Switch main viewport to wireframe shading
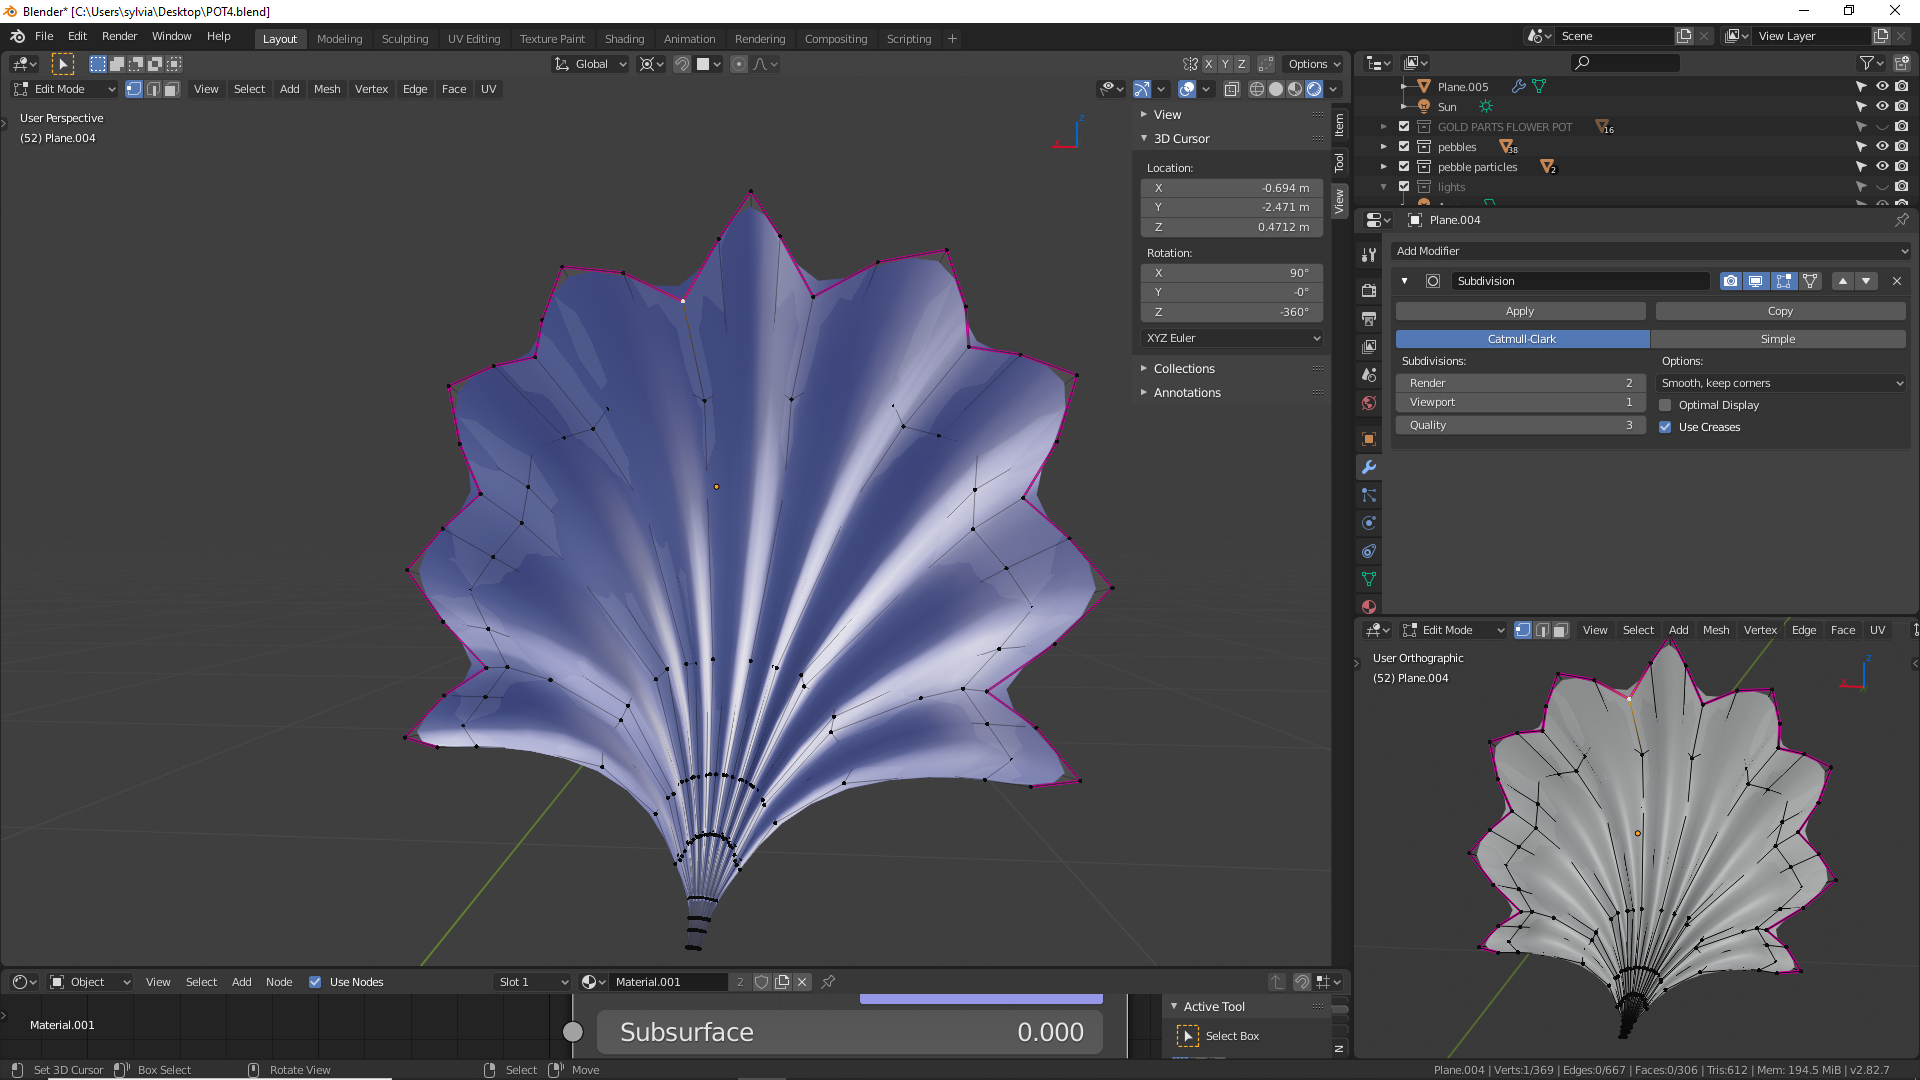Screen dimensions: 1920x1080 (x=1256, y=89)
